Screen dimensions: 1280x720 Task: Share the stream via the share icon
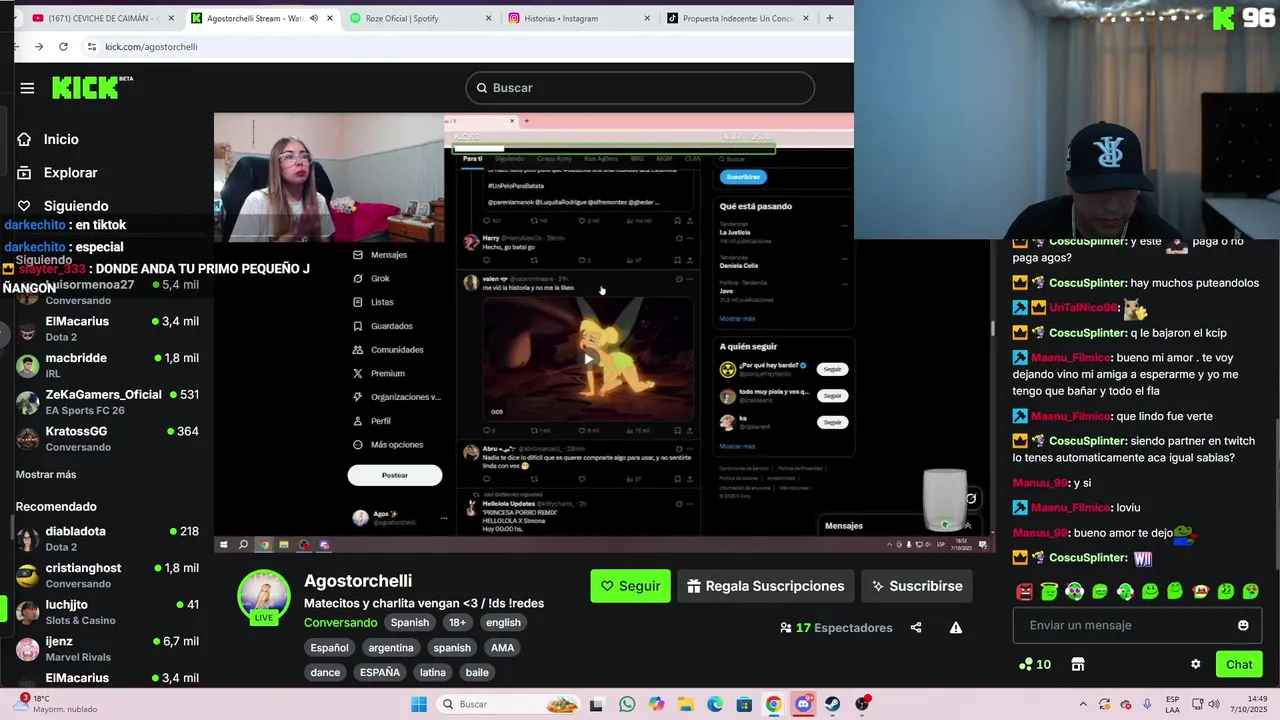point(916,628)
